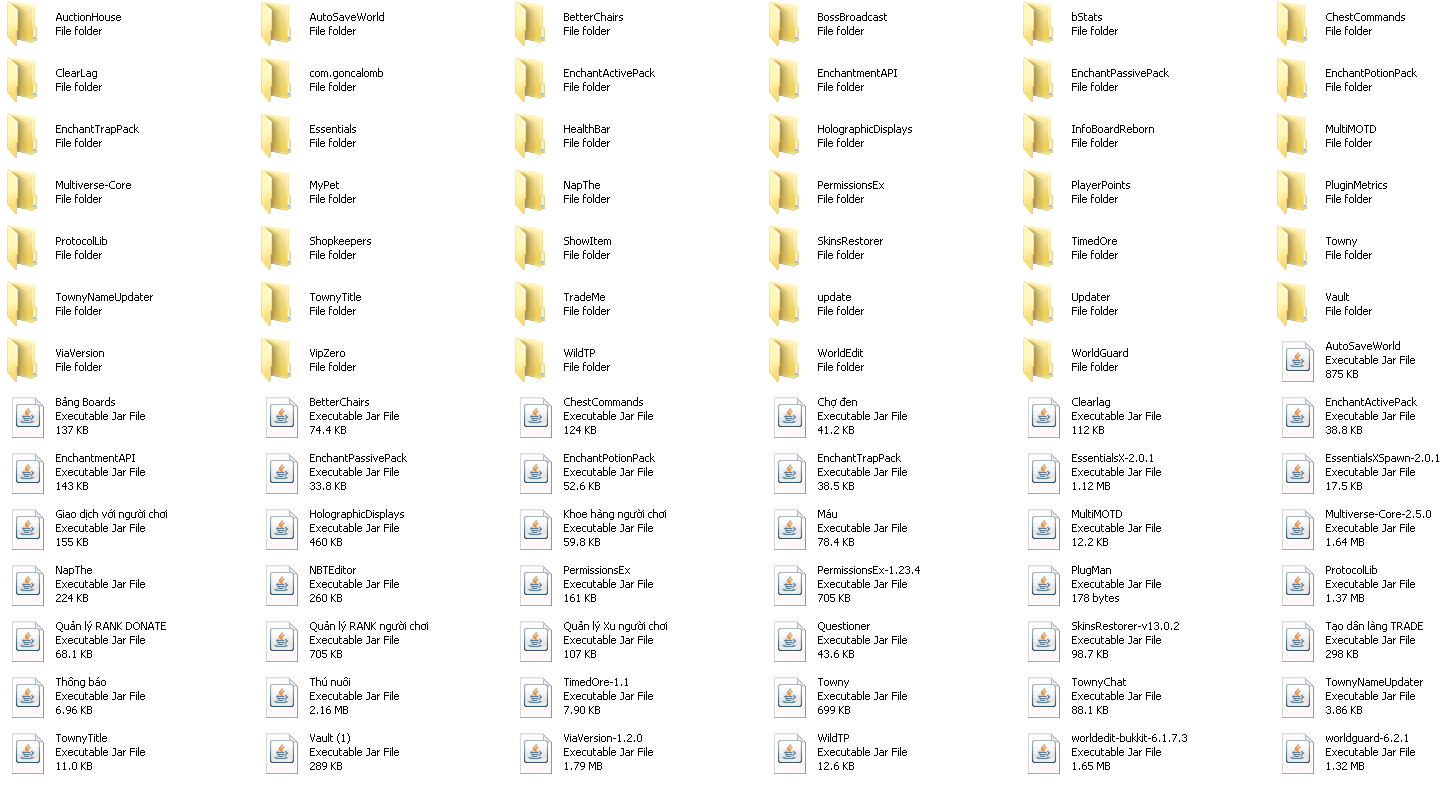
Task: Click the PlugMan jar file icon
Action: pos(1044,585)
